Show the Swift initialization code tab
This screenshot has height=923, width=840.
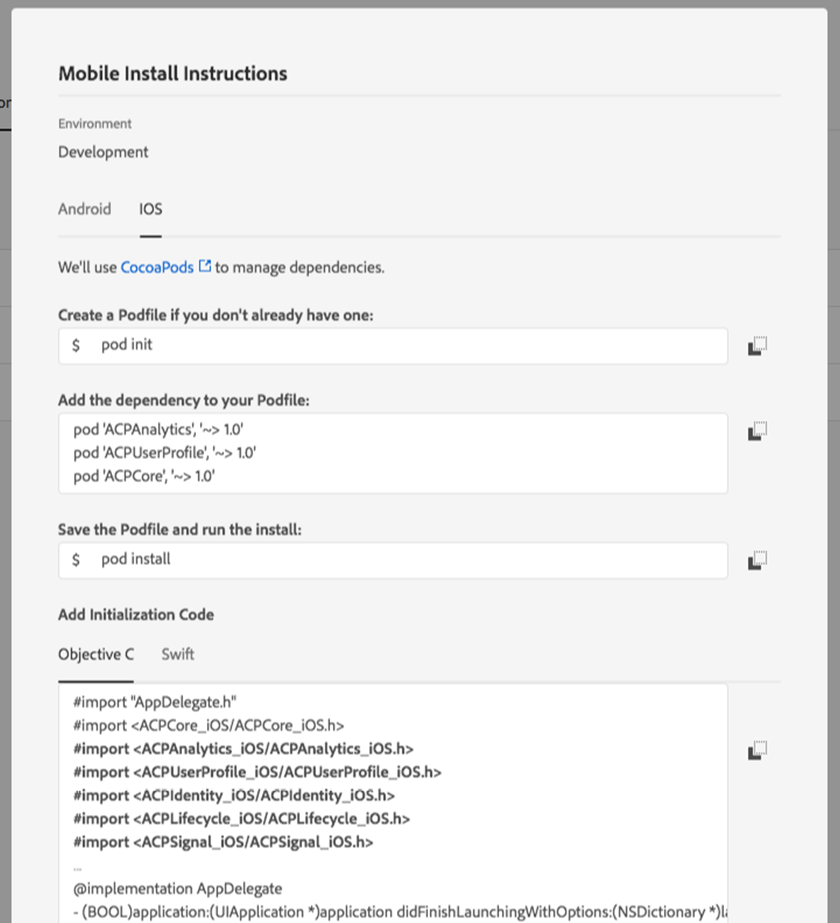pyautogui.click(x=178, y=654)
